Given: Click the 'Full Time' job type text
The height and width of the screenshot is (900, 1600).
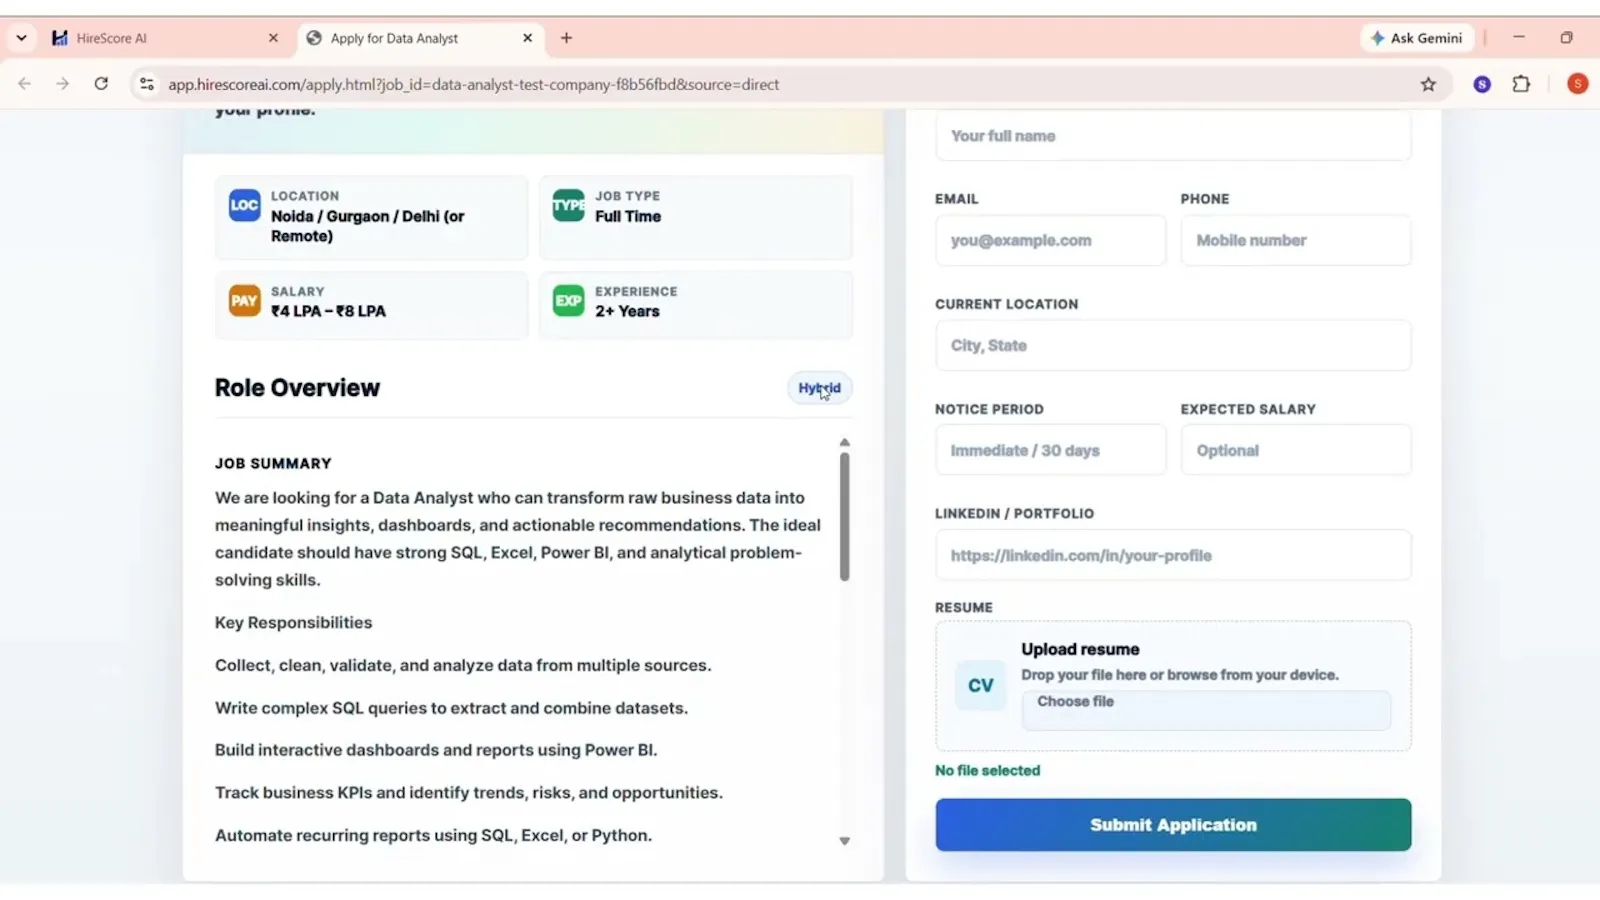Looking at the screenshot, I should pyautogui.click(x=628, y=216).
